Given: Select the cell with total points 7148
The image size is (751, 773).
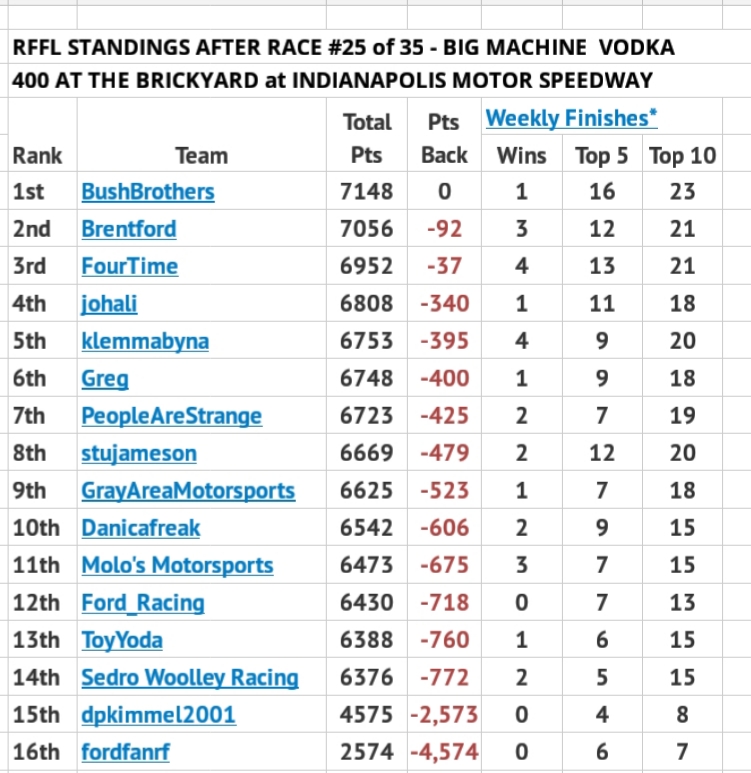Looking at the screenshot, I should [x=367, y=191].
